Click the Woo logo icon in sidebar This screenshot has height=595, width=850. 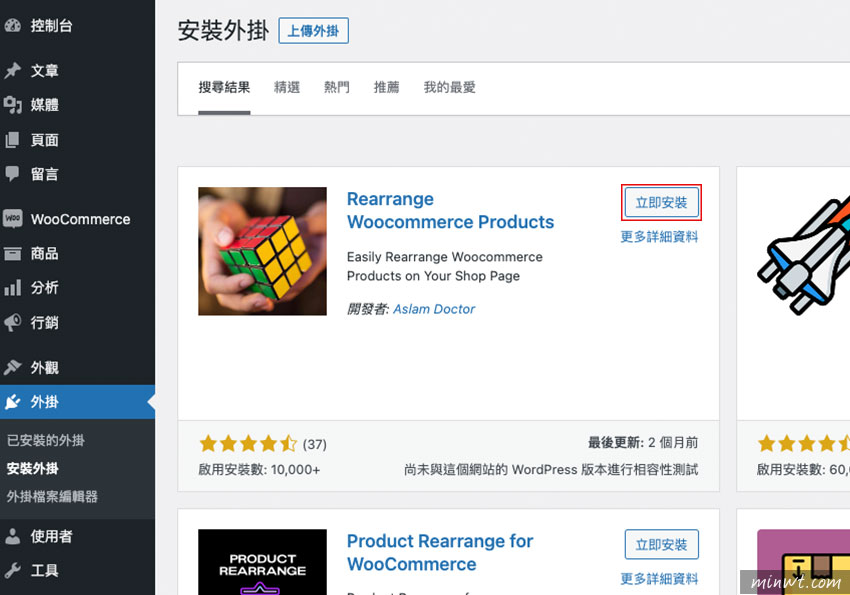(12, 219)
